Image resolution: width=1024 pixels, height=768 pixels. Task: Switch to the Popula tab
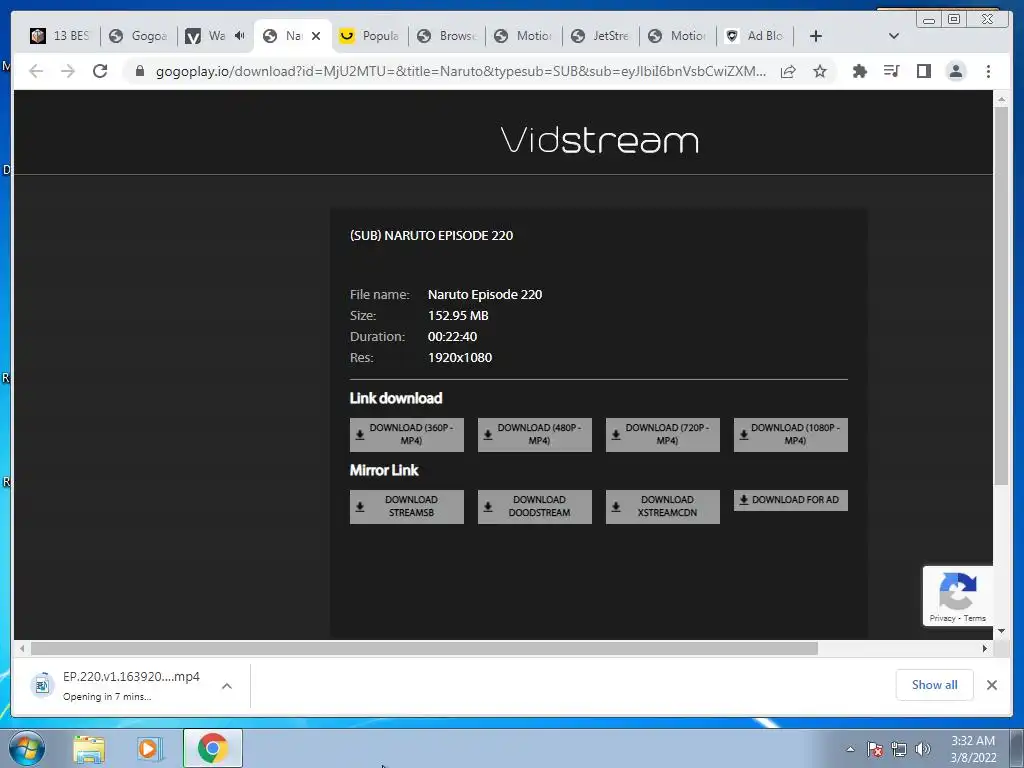[370, 36]
